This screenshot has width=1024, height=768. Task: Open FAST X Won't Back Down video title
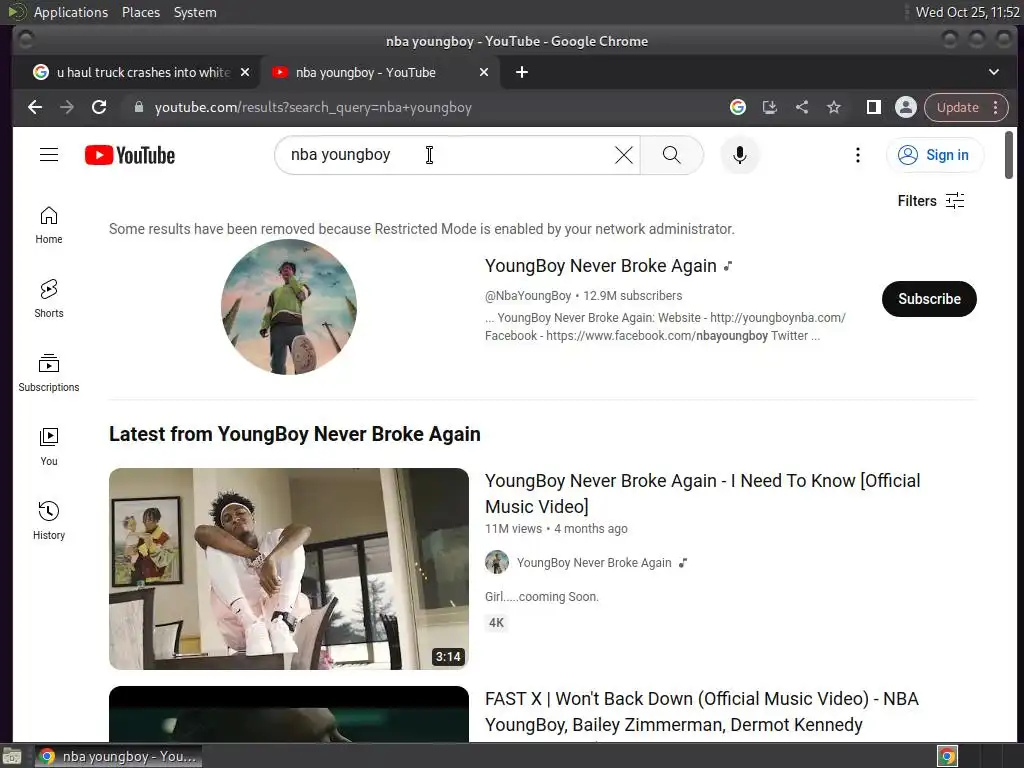[x=702, y=712]
